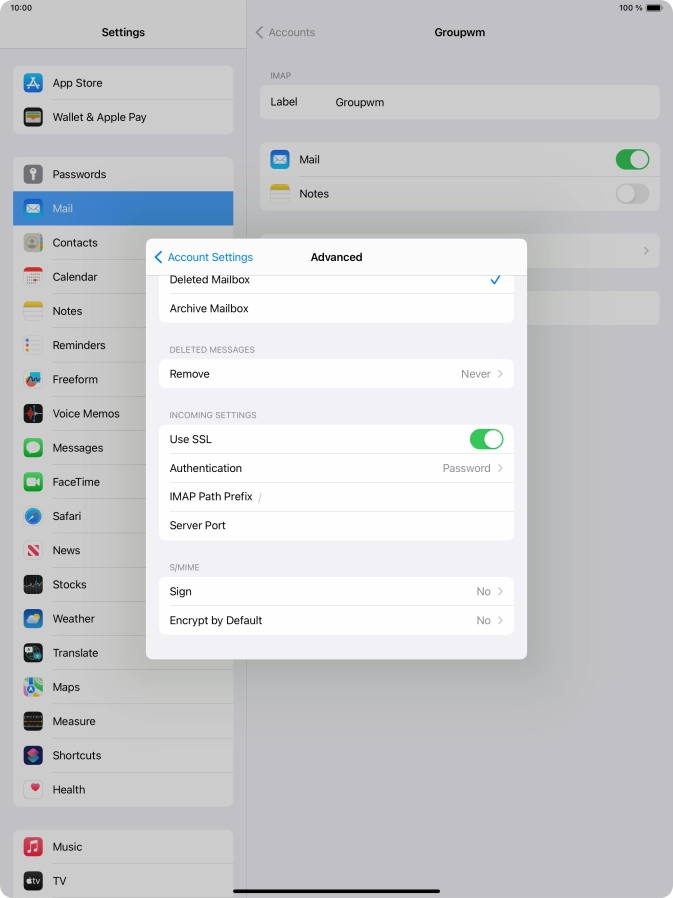The width and height of the screenshot is (673, 898).
Task: Turn off the Mail toggle
Action: pos(631,160)
